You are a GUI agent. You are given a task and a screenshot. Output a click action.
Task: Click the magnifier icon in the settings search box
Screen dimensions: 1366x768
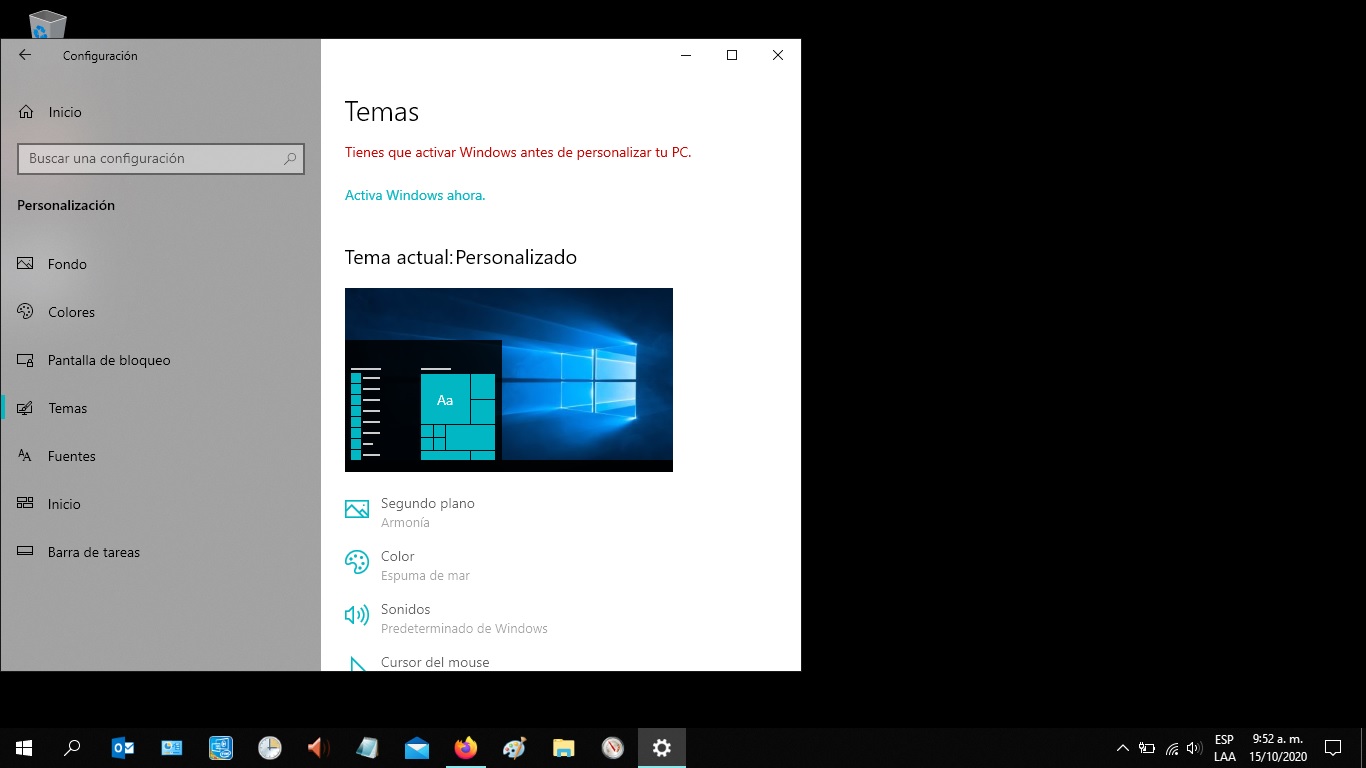pyautogui.click(x=290, y=158)
